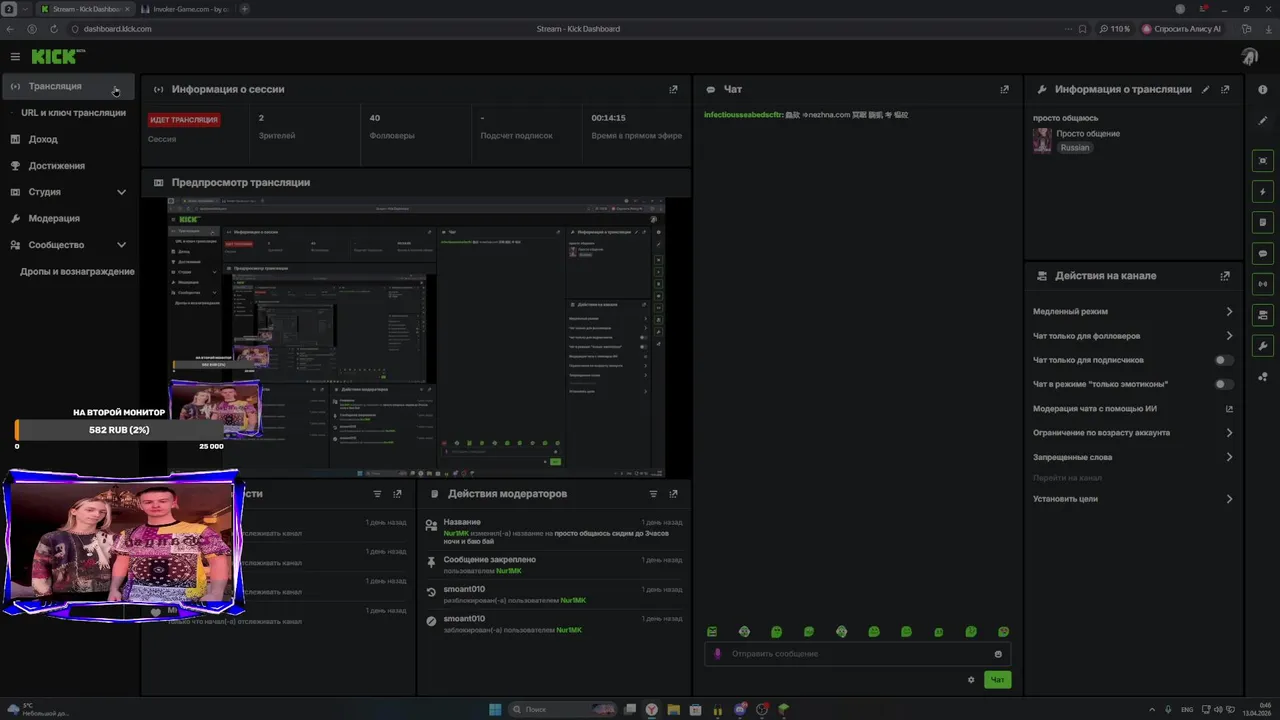The width and height of the screenshot is (1280, 720).
Task: Toggle the stream preview widget icon in right sidebar
Action: pos(1263,161)
